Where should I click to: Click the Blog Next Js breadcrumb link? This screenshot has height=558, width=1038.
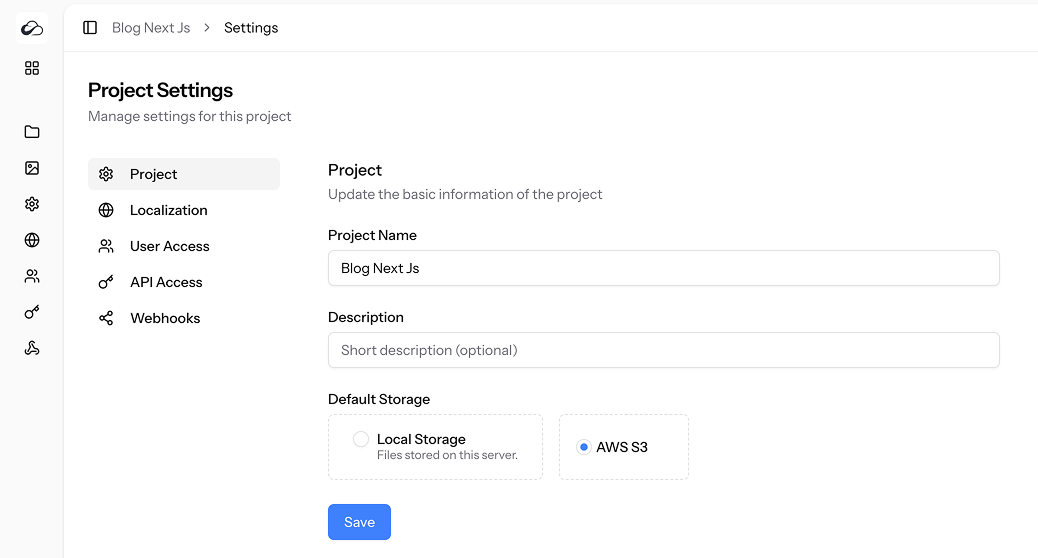(x=151, y=28)
